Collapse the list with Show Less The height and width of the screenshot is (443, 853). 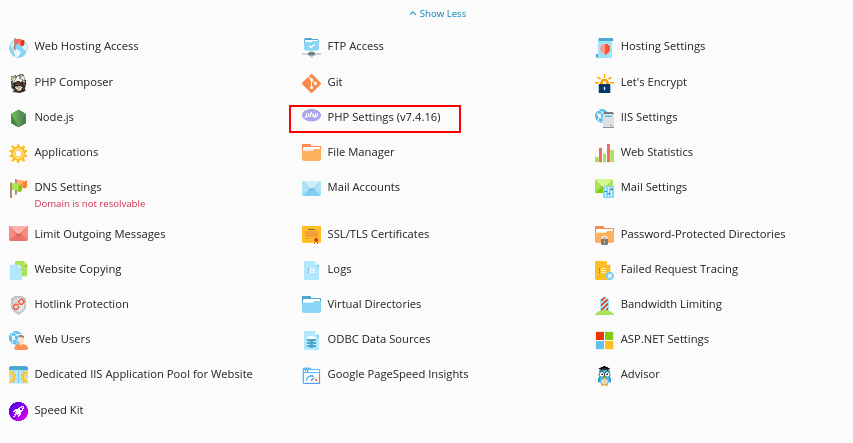(x=437, y=14)
